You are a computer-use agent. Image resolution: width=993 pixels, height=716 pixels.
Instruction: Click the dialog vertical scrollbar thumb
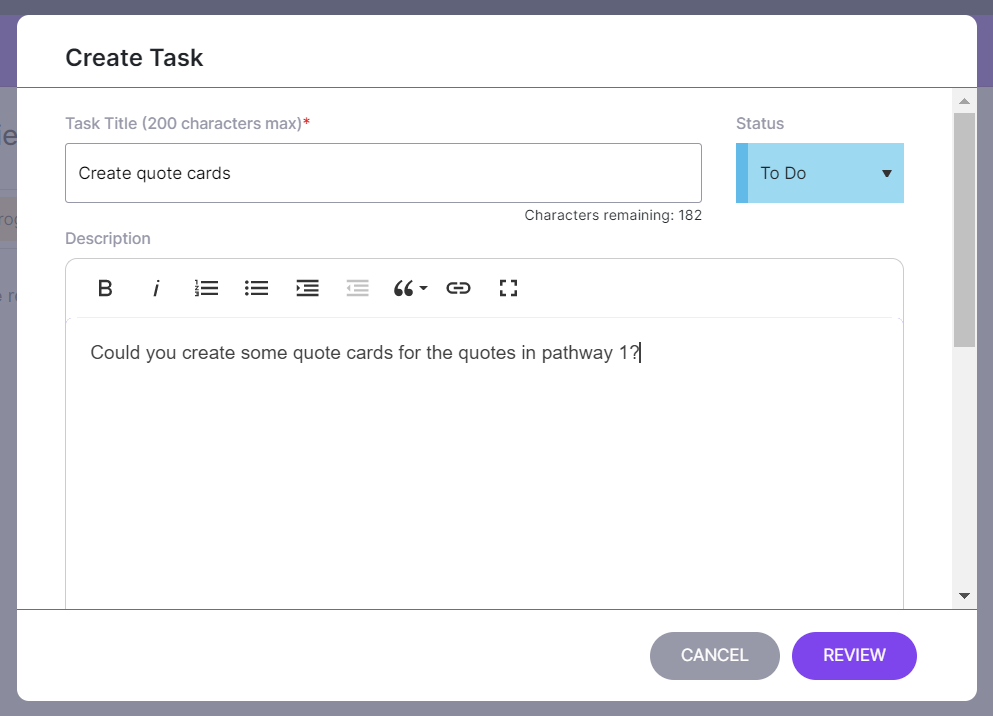[x=965, y=230]
